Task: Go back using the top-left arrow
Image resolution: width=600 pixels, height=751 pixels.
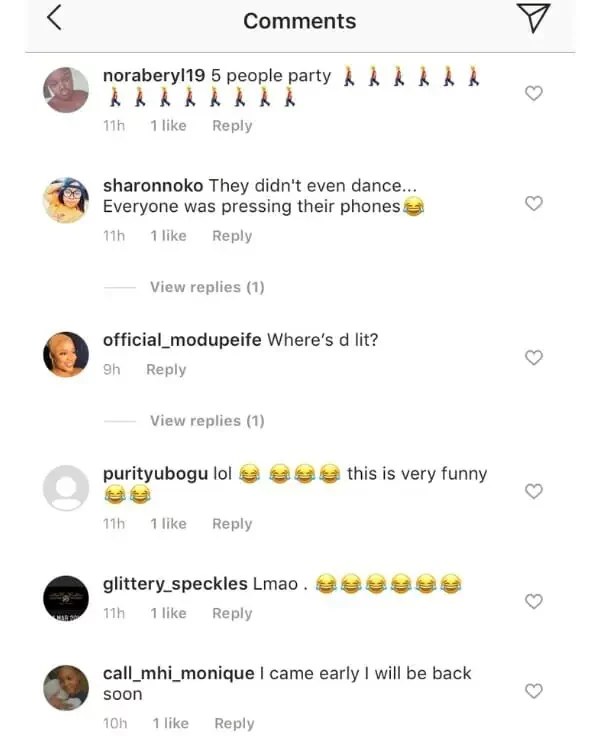Action: tap(55, 18)
